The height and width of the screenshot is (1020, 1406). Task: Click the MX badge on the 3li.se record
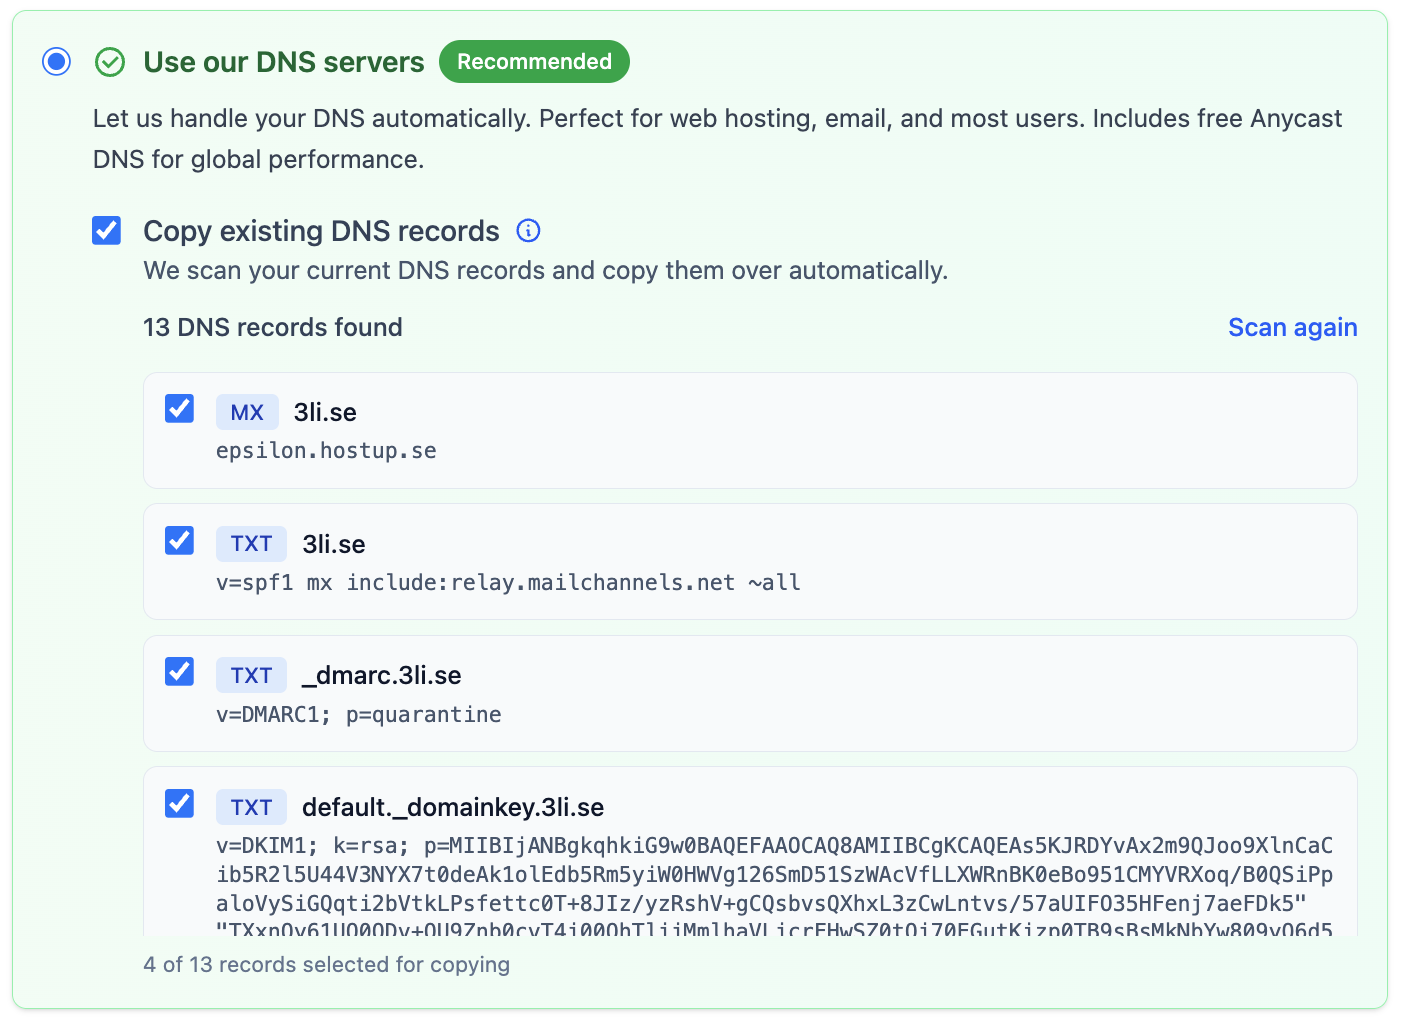(x=247, y=411)
